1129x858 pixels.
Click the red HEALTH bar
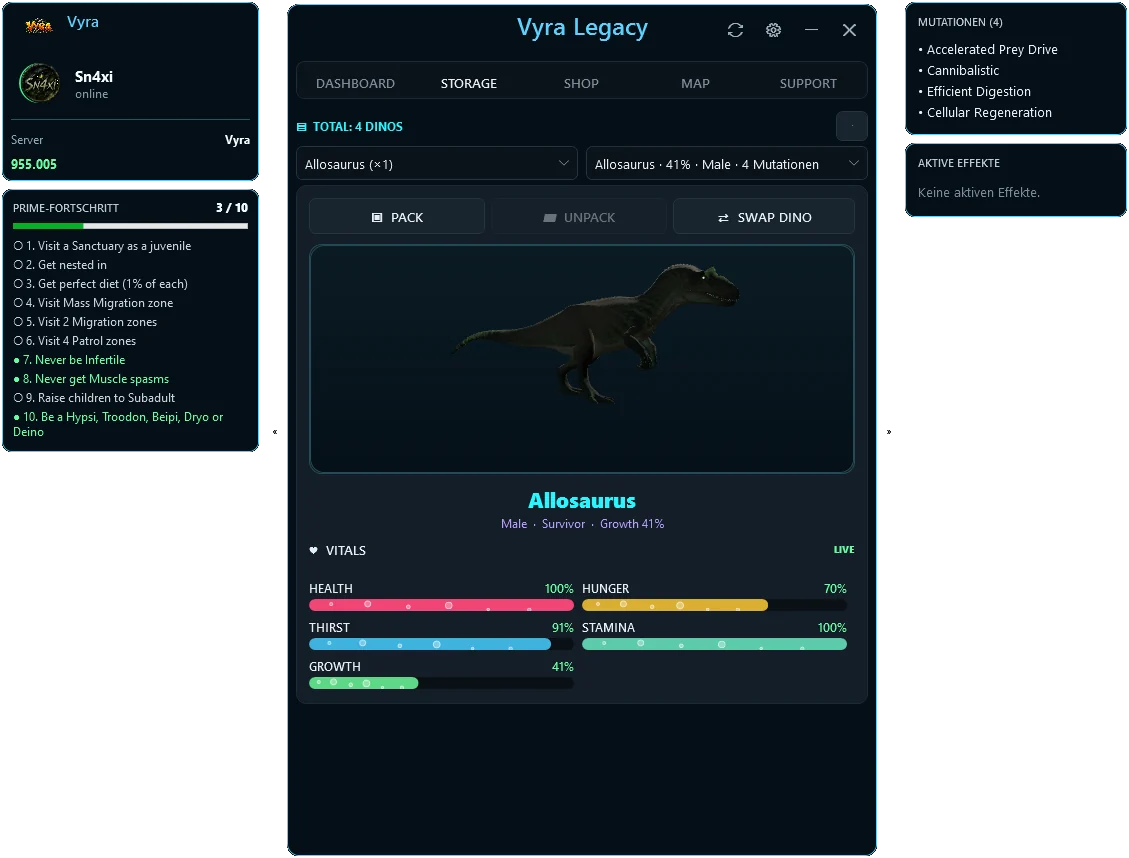pos(441,605)
